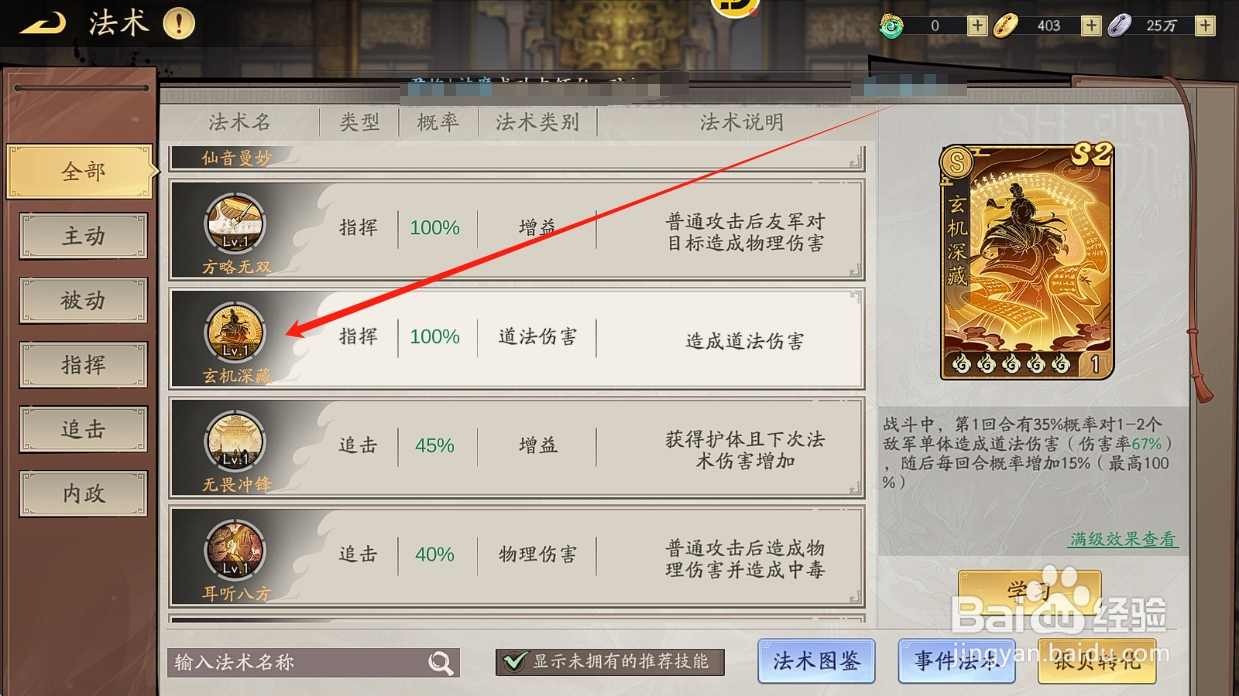
Task: Switch to the 被动 tab
Action: click(x=83, y=300)
